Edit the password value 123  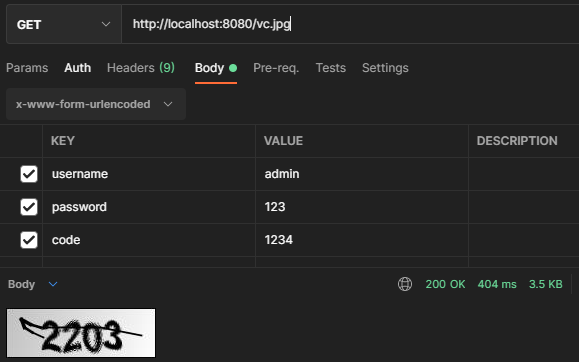coord(362,207)
